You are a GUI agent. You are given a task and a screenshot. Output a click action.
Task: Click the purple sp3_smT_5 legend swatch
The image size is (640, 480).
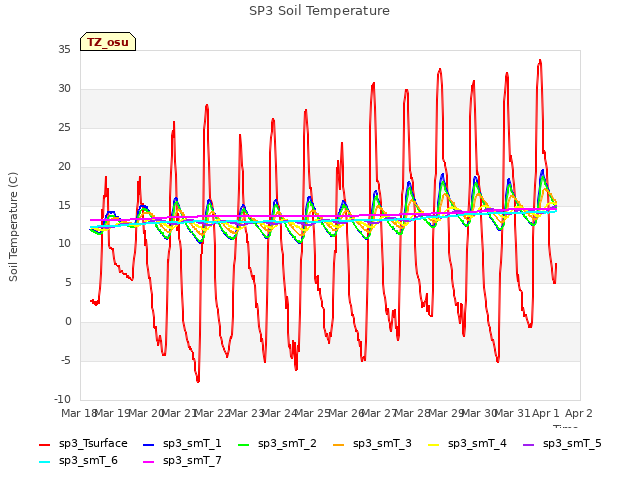point(529,444)
